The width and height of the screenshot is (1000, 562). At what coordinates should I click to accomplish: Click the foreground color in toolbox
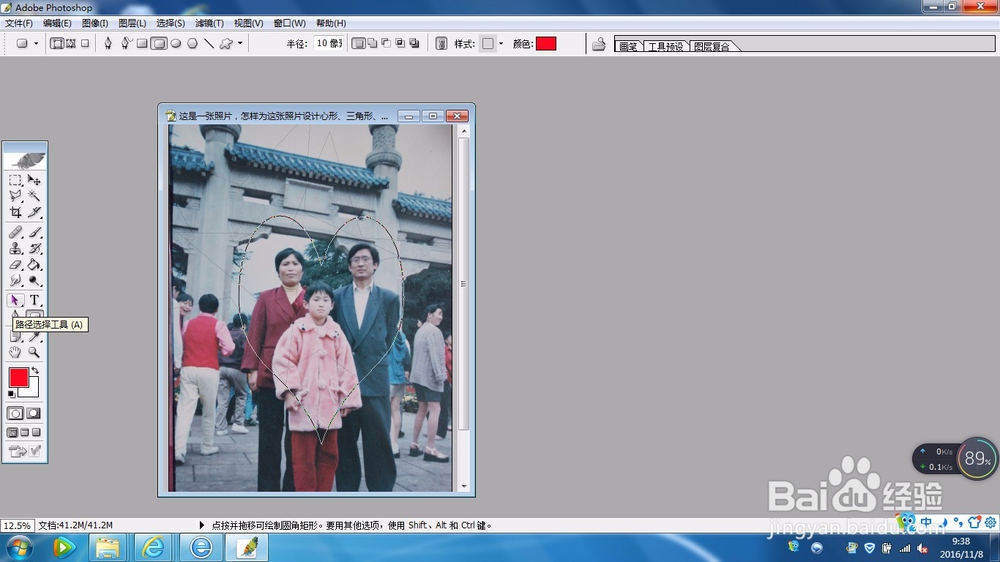pos(18,377)
